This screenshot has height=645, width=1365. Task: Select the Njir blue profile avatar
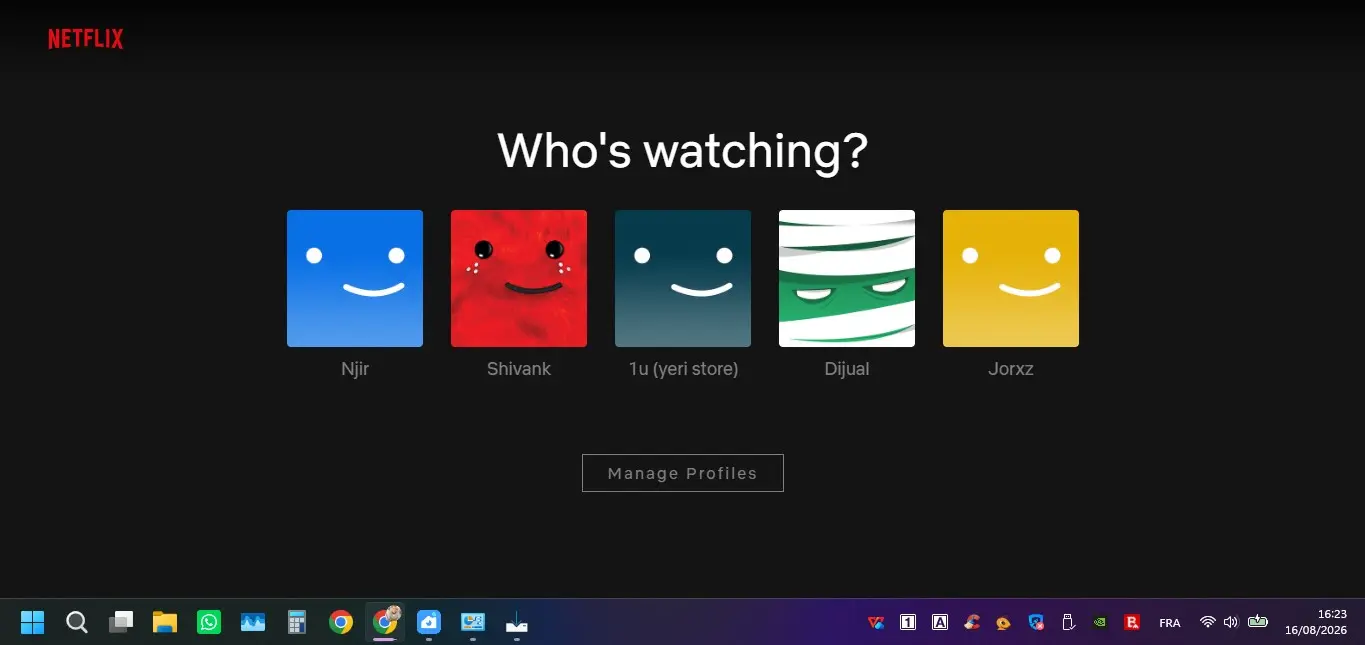[355, 278]
